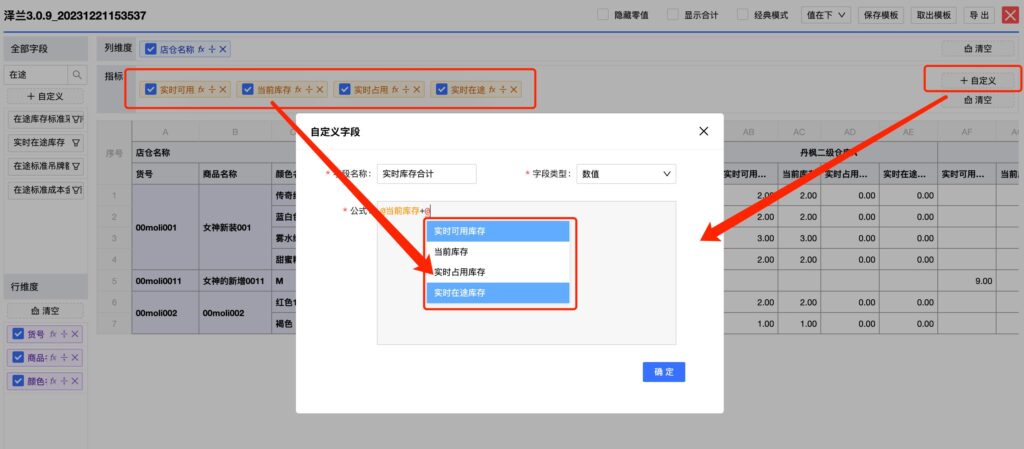Remove the 店仓名称 chip with its X
1024x449 pixels.
point(223,49)
